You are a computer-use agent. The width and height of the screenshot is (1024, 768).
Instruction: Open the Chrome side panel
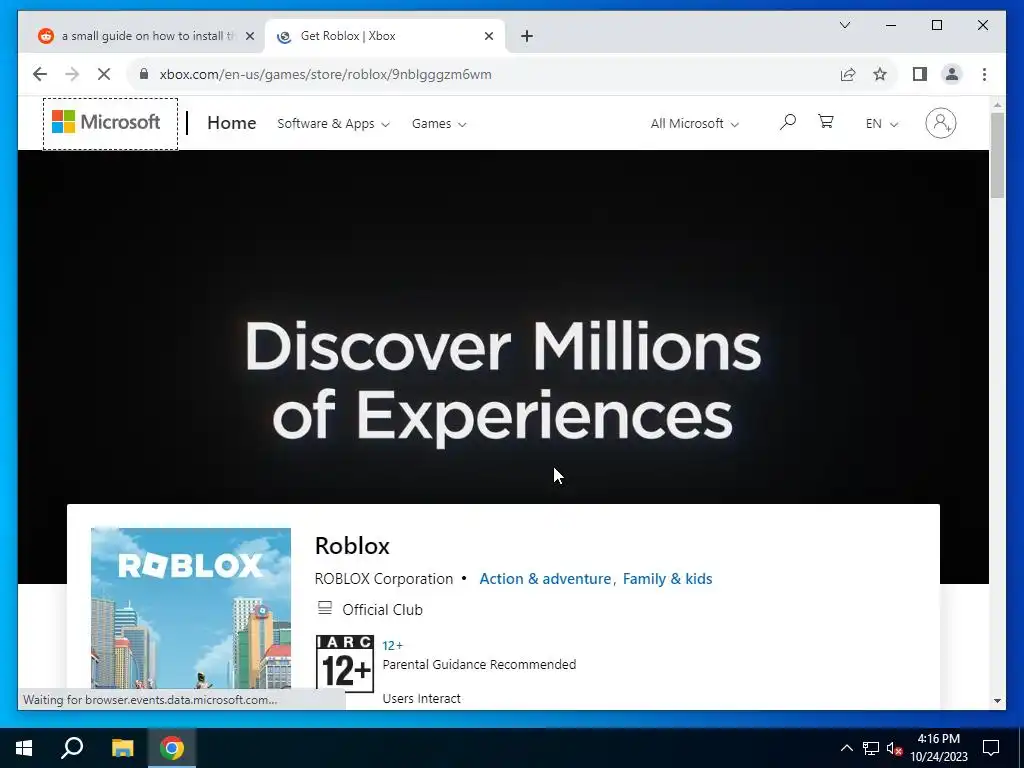point(920,74)
